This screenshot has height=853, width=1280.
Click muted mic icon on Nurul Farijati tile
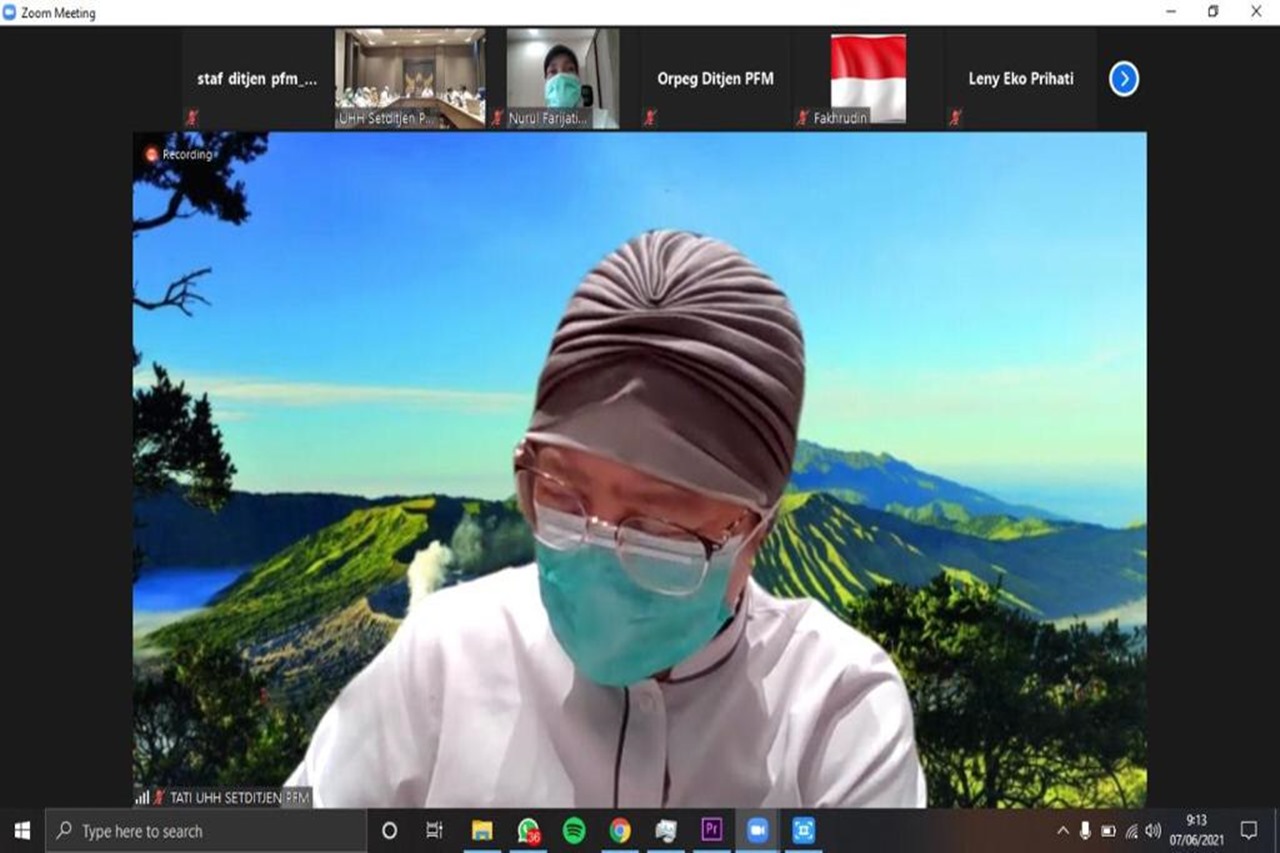click(497, 118)
